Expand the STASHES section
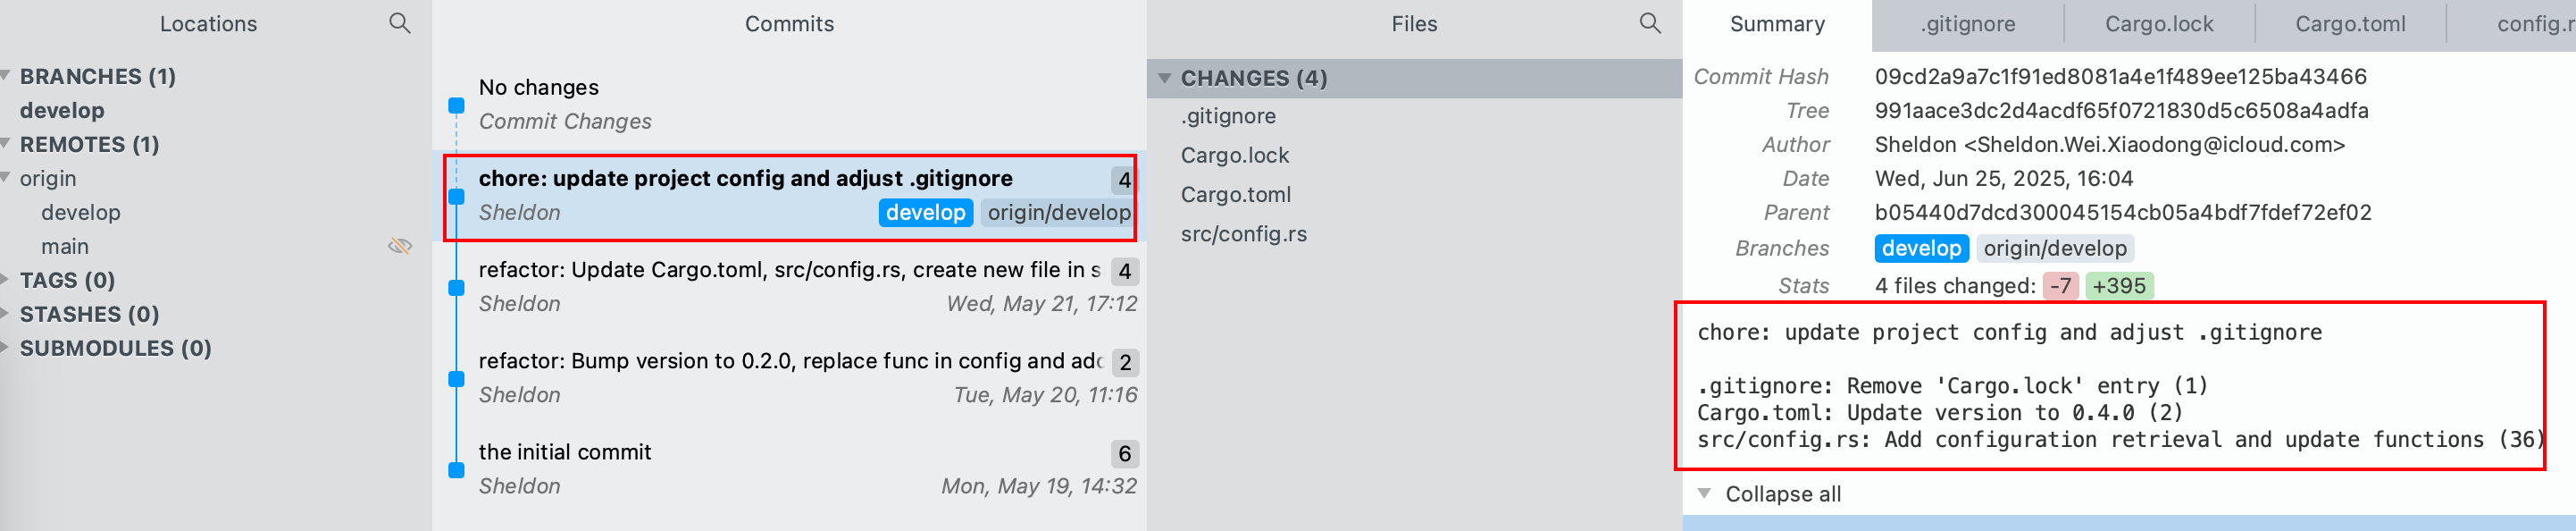Viewport: 2576px width, 531px height. point(6,314)
